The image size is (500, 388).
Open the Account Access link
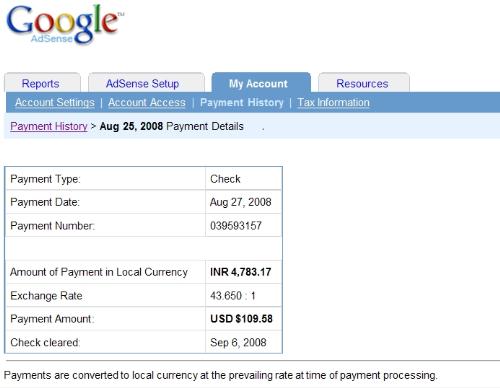click(147, 102)
